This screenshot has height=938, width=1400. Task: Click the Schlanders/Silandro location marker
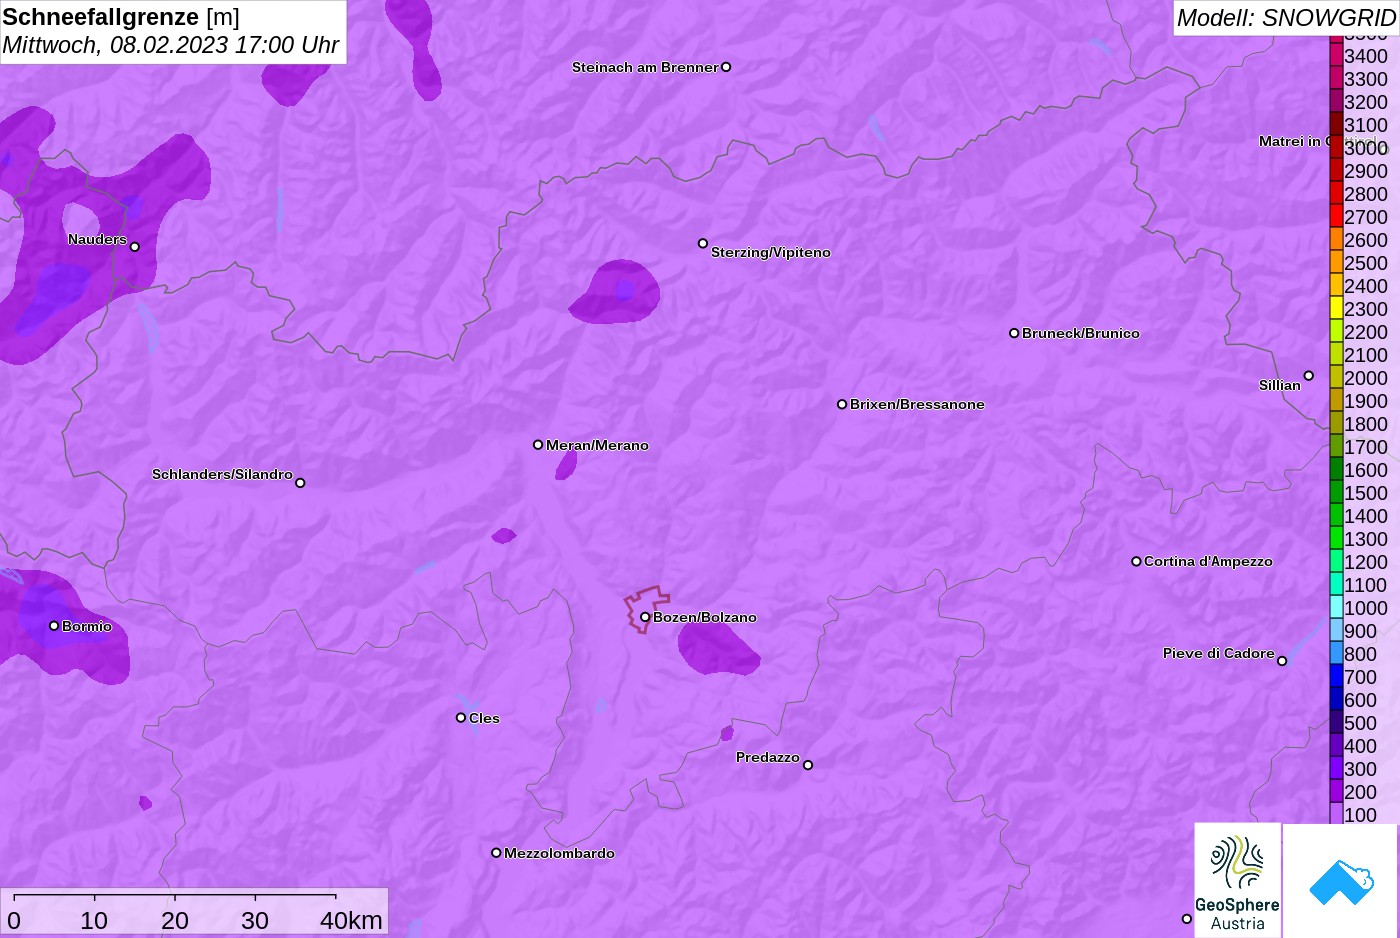[300, 483]
